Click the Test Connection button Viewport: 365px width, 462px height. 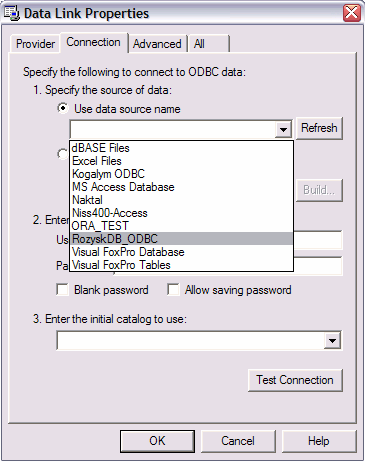(x=295, y=380)
